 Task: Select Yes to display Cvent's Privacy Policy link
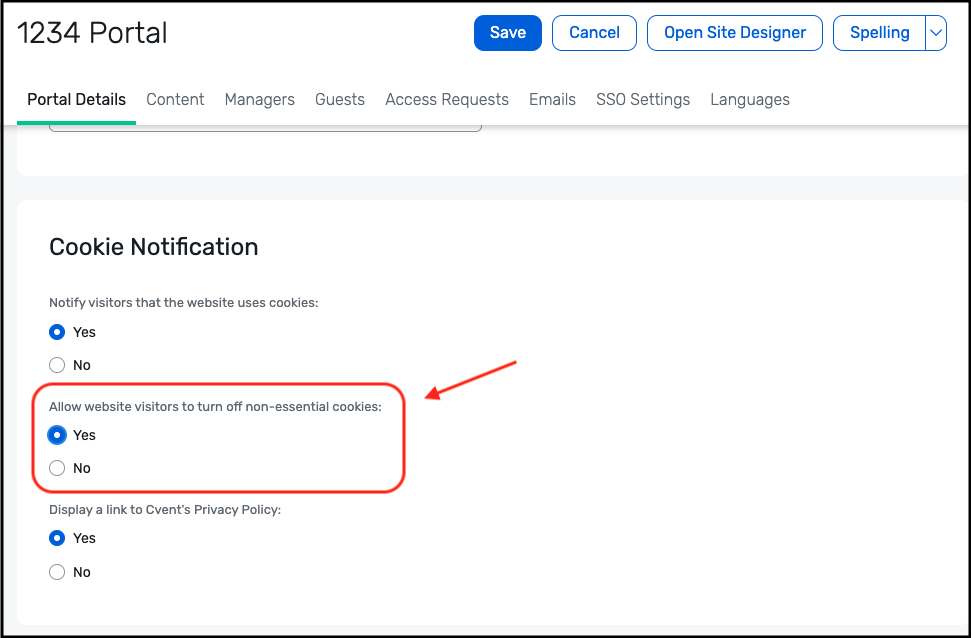(x=57, y=538)
